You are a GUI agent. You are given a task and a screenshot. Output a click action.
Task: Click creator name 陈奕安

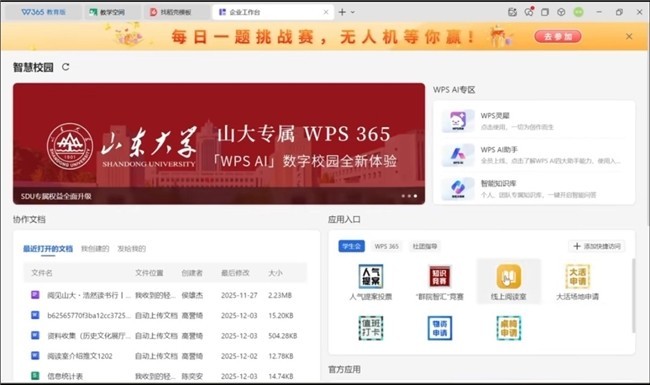192,376
